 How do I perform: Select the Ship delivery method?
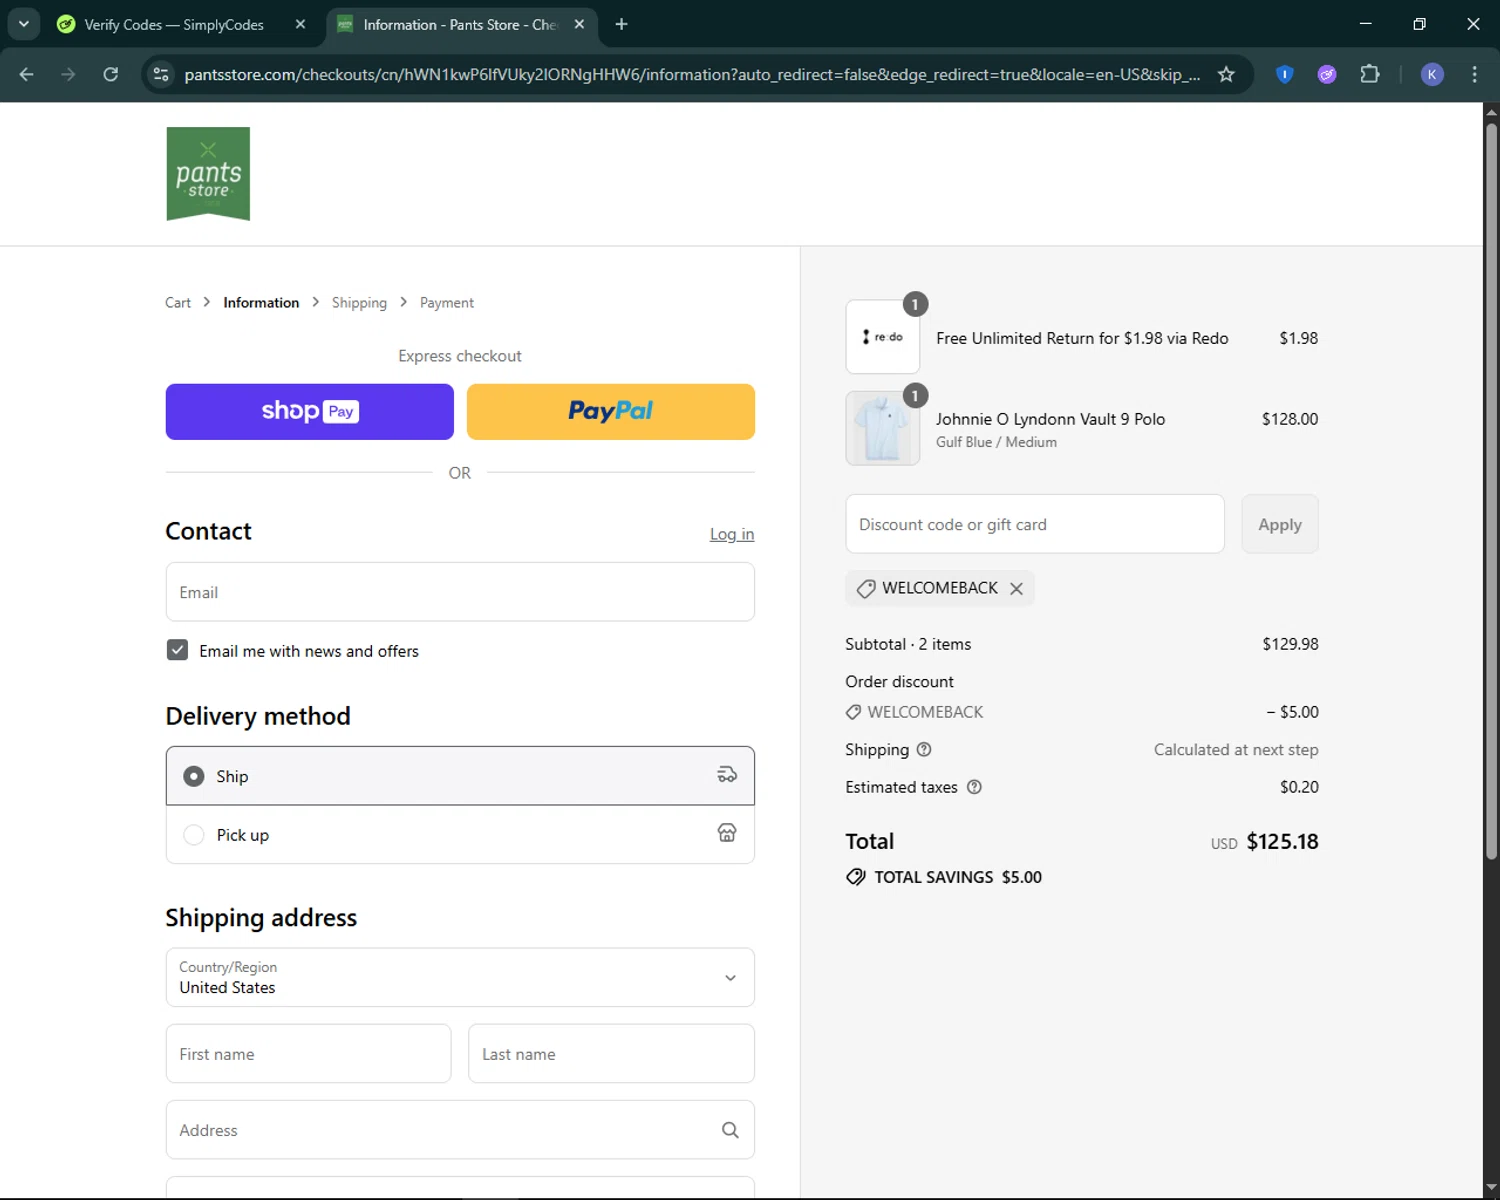pos(460,776)
